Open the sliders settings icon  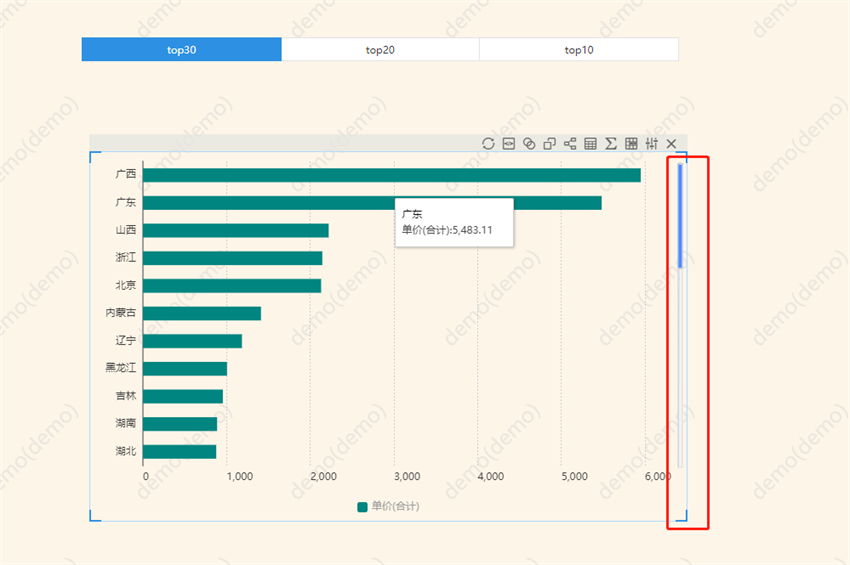pyautogui.click(x=652, y=144)
